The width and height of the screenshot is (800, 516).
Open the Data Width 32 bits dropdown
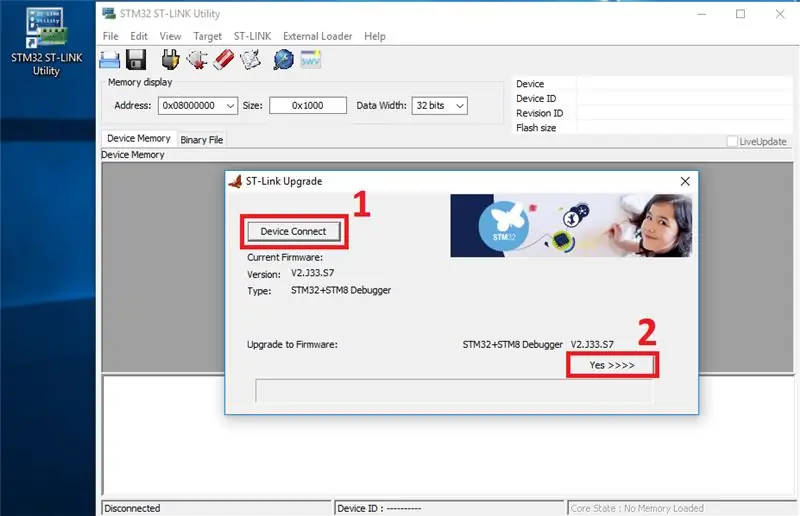439,106
